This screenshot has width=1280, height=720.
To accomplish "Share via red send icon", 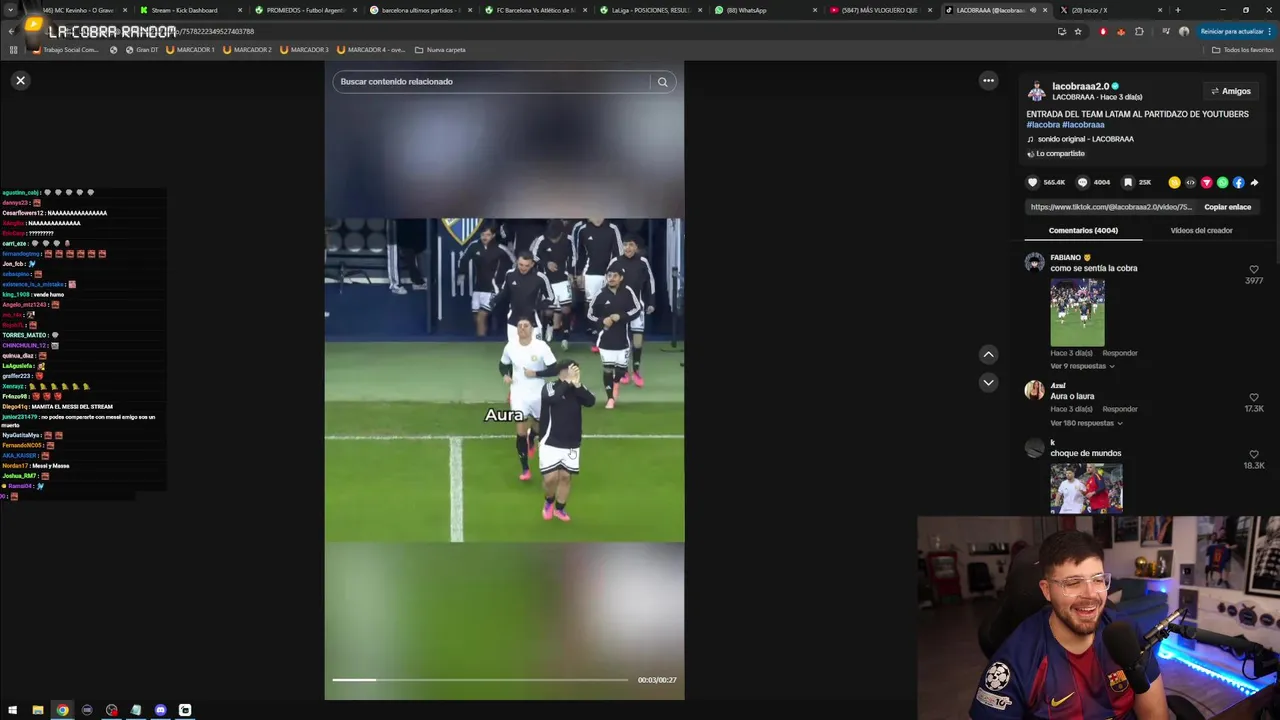I will click(1206, 182).
